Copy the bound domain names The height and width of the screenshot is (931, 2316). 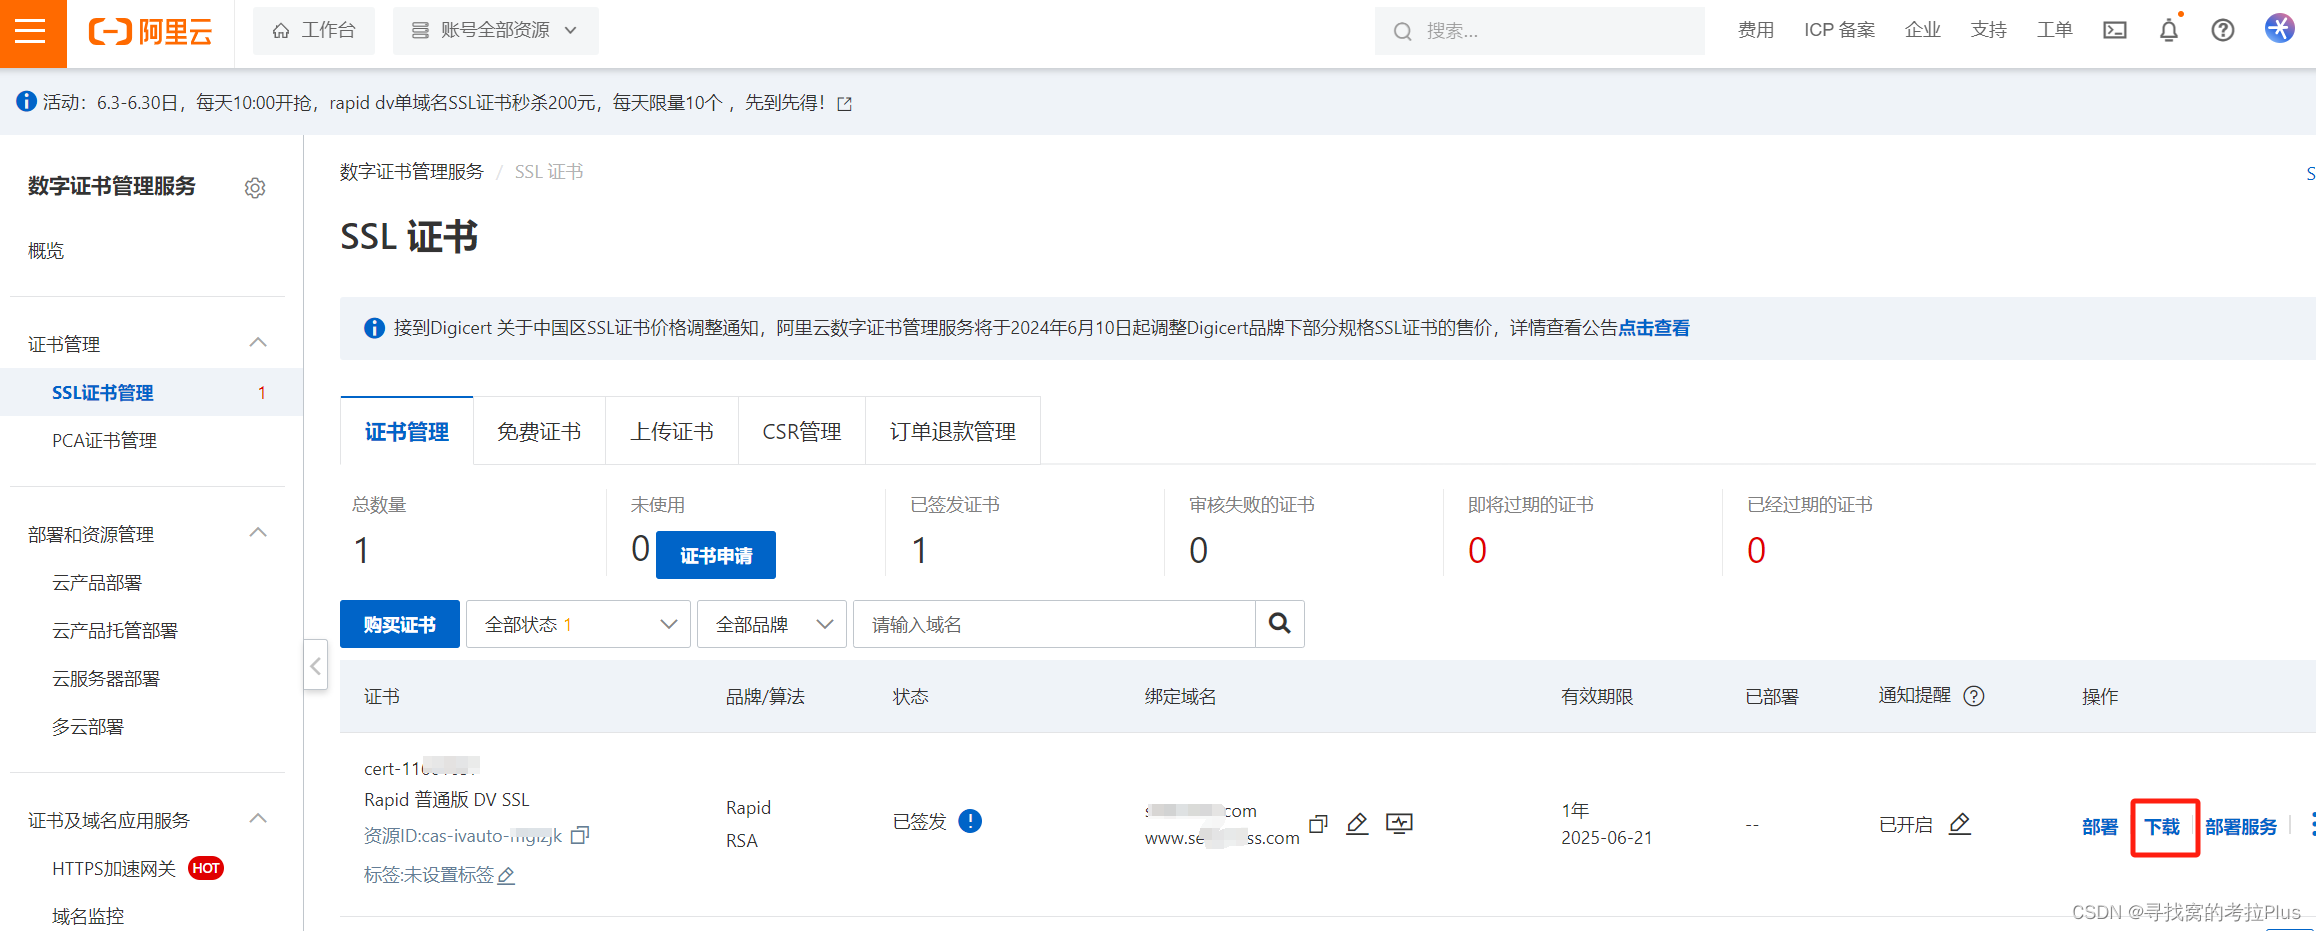[1318, 824]
